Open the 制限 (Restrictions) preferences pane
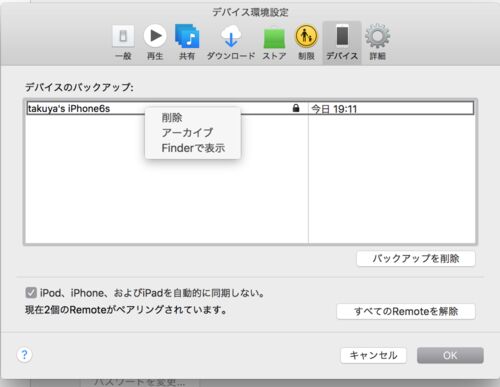 pos(306,43)
